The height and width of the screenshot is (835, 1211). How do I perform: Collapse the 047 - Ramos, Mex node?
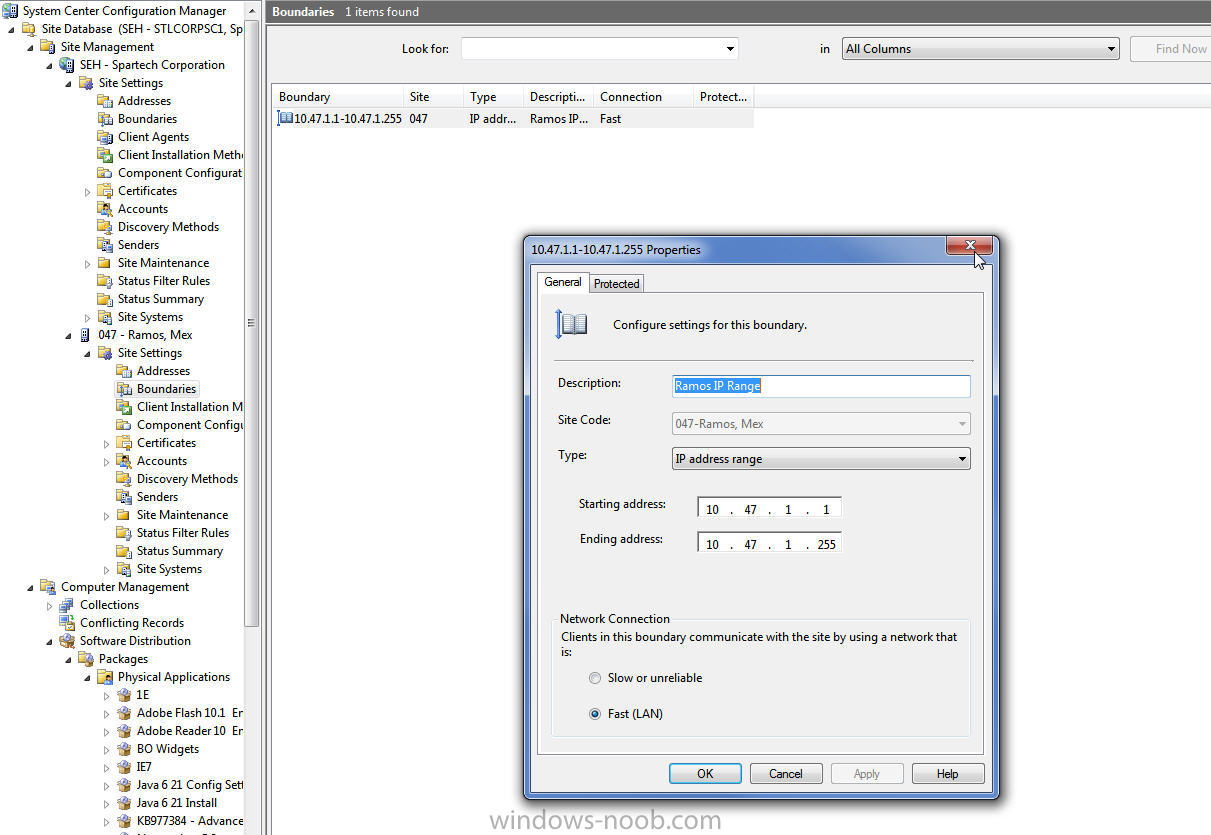pyautogui.click(x=68, y=335)
